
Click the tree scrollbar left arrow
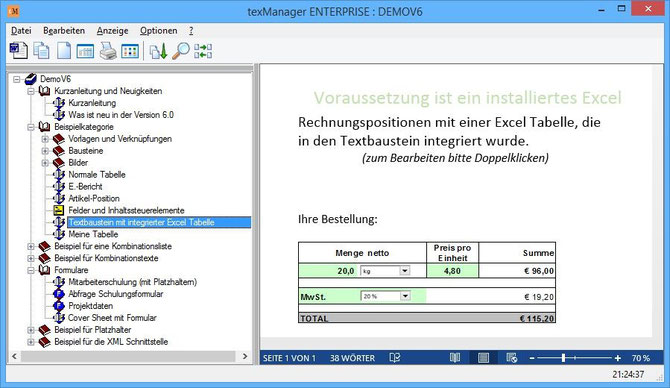[x=15, y=356]
